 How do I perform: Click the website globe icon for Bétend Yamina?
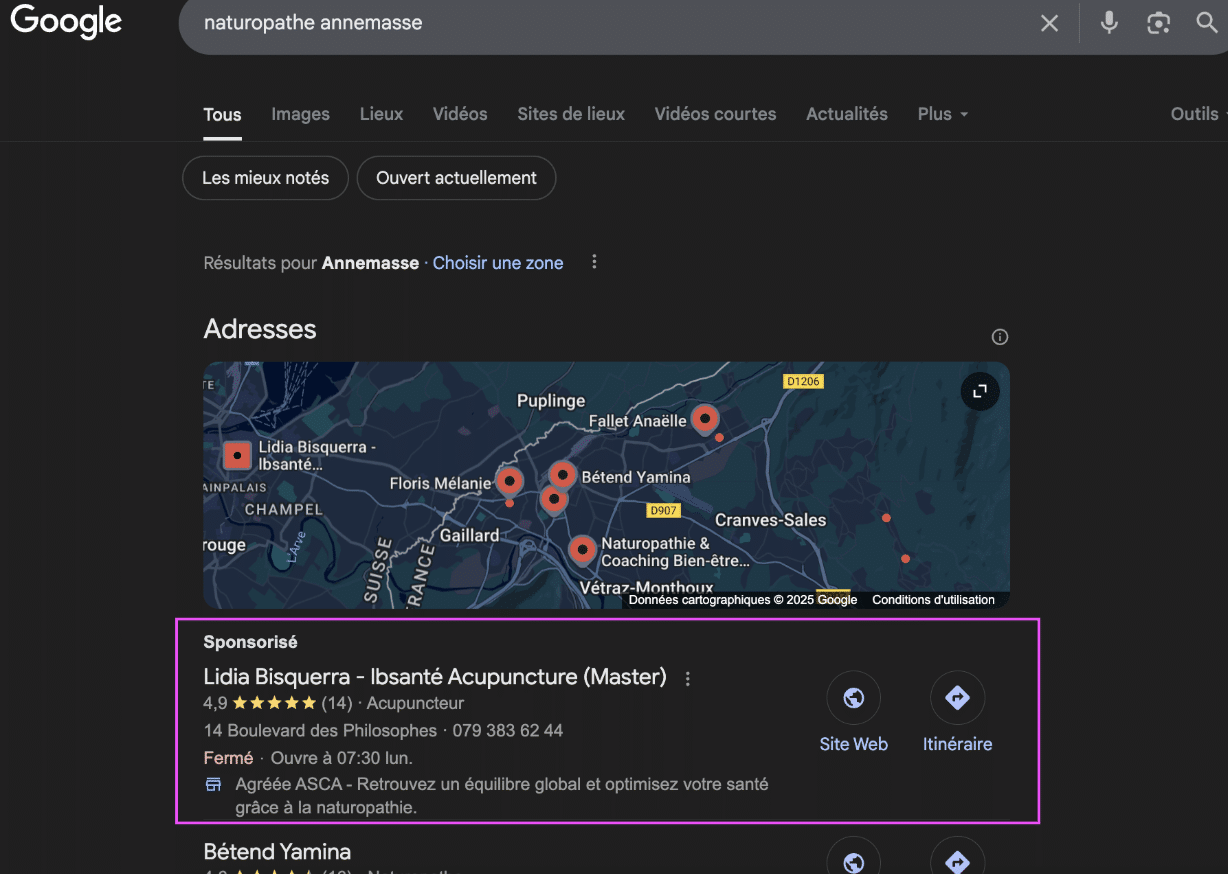(853, 860)
